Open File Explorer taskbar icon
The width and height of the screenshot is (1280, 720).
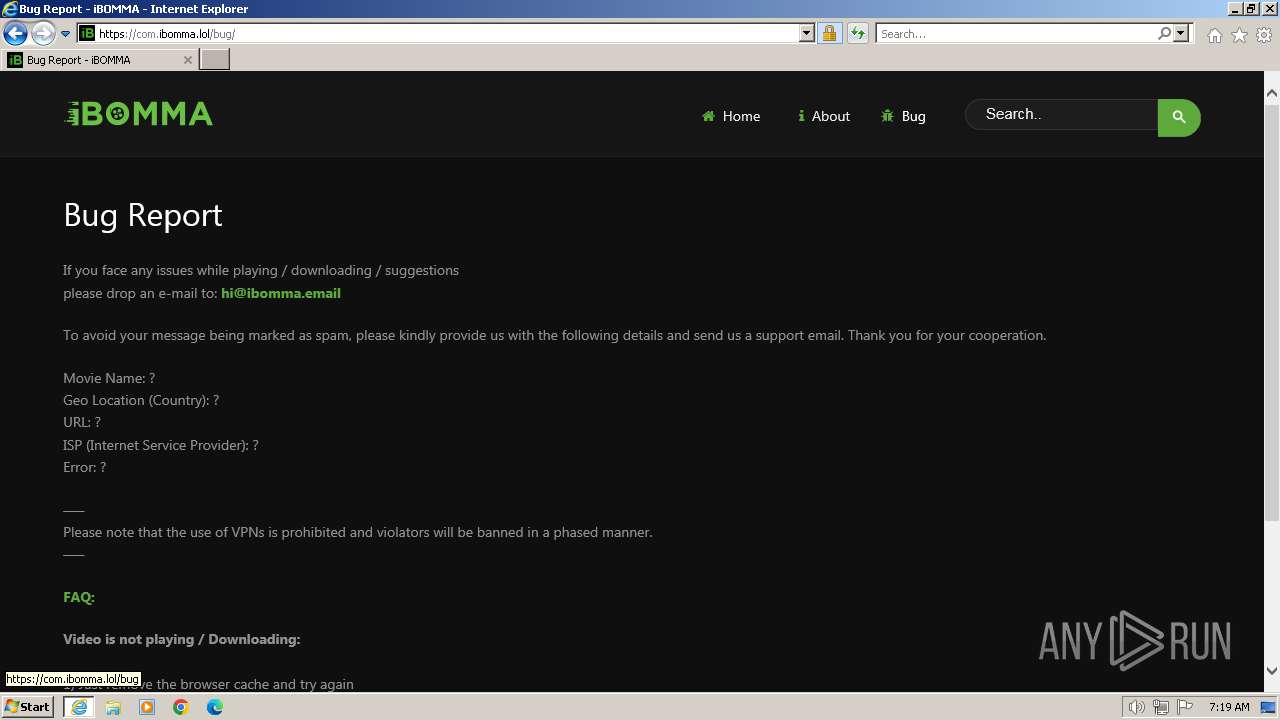point(113,707)
